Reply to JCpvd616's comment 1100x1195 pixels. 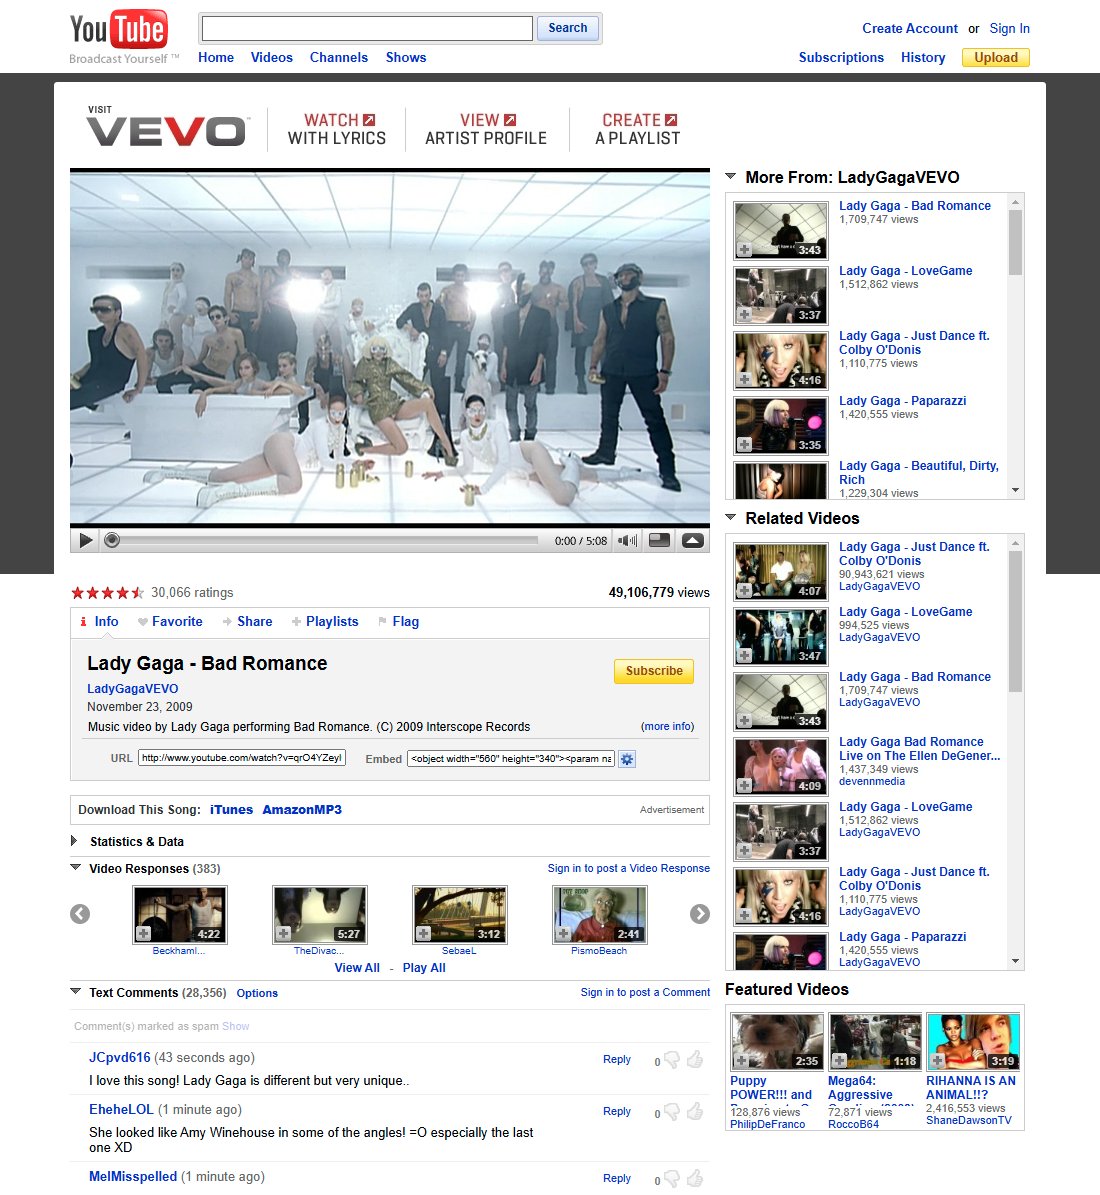point(617,1059)
